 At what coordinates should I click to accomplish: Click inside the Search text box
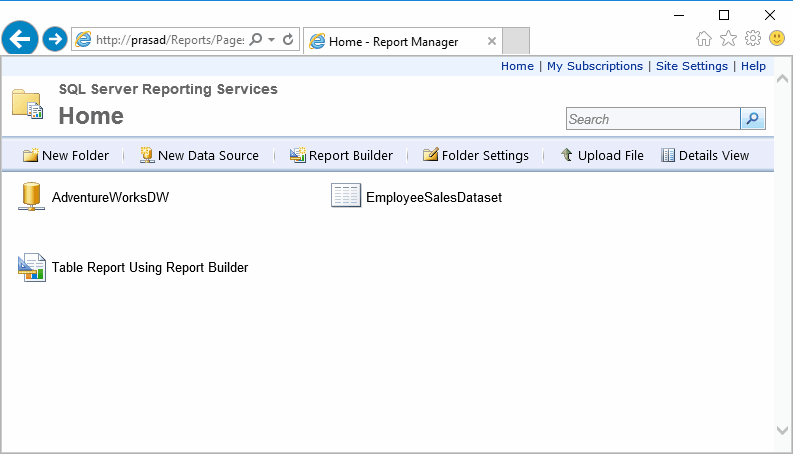pyautogui.click(x=652, y=119)
